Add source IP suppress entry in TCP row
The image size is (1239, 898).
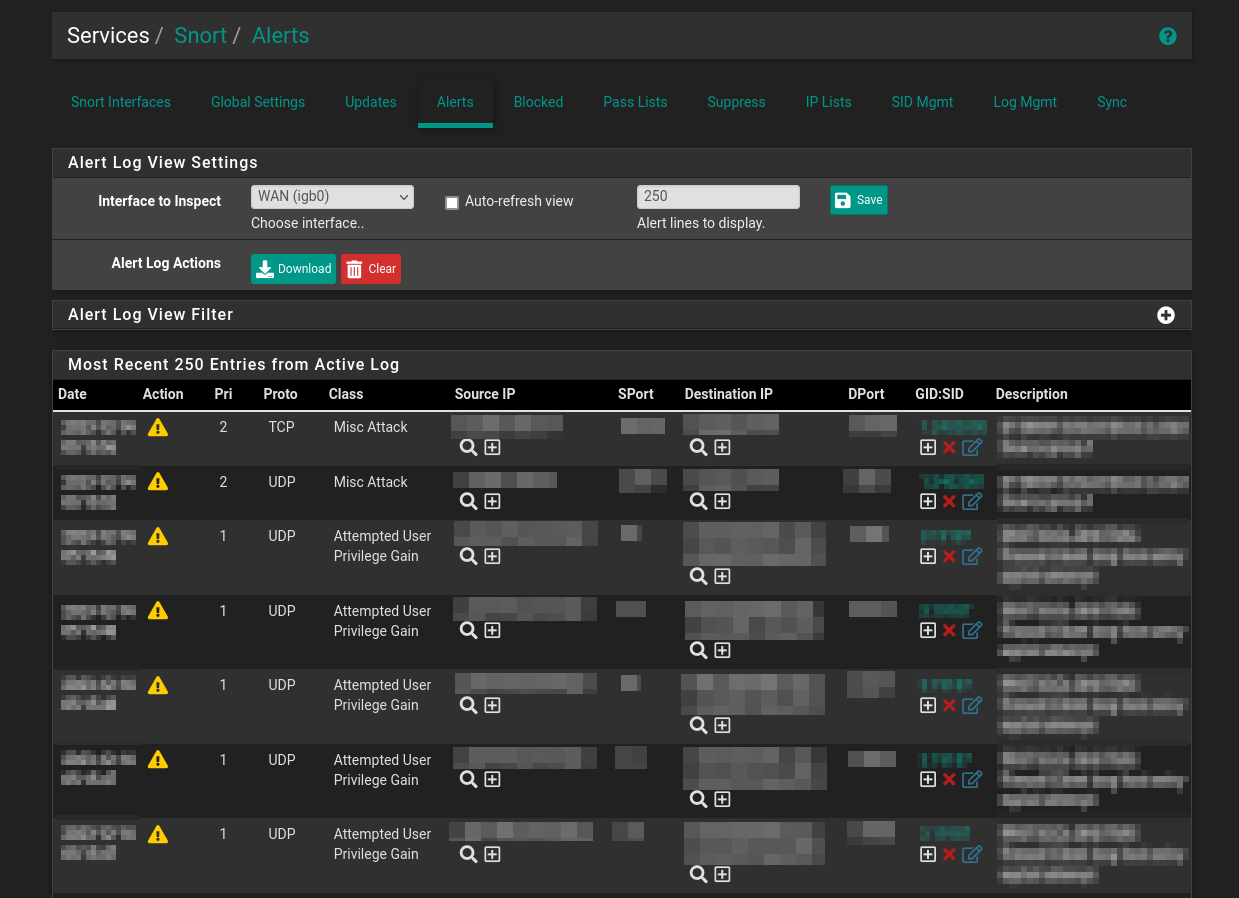(x=492, y=447)
